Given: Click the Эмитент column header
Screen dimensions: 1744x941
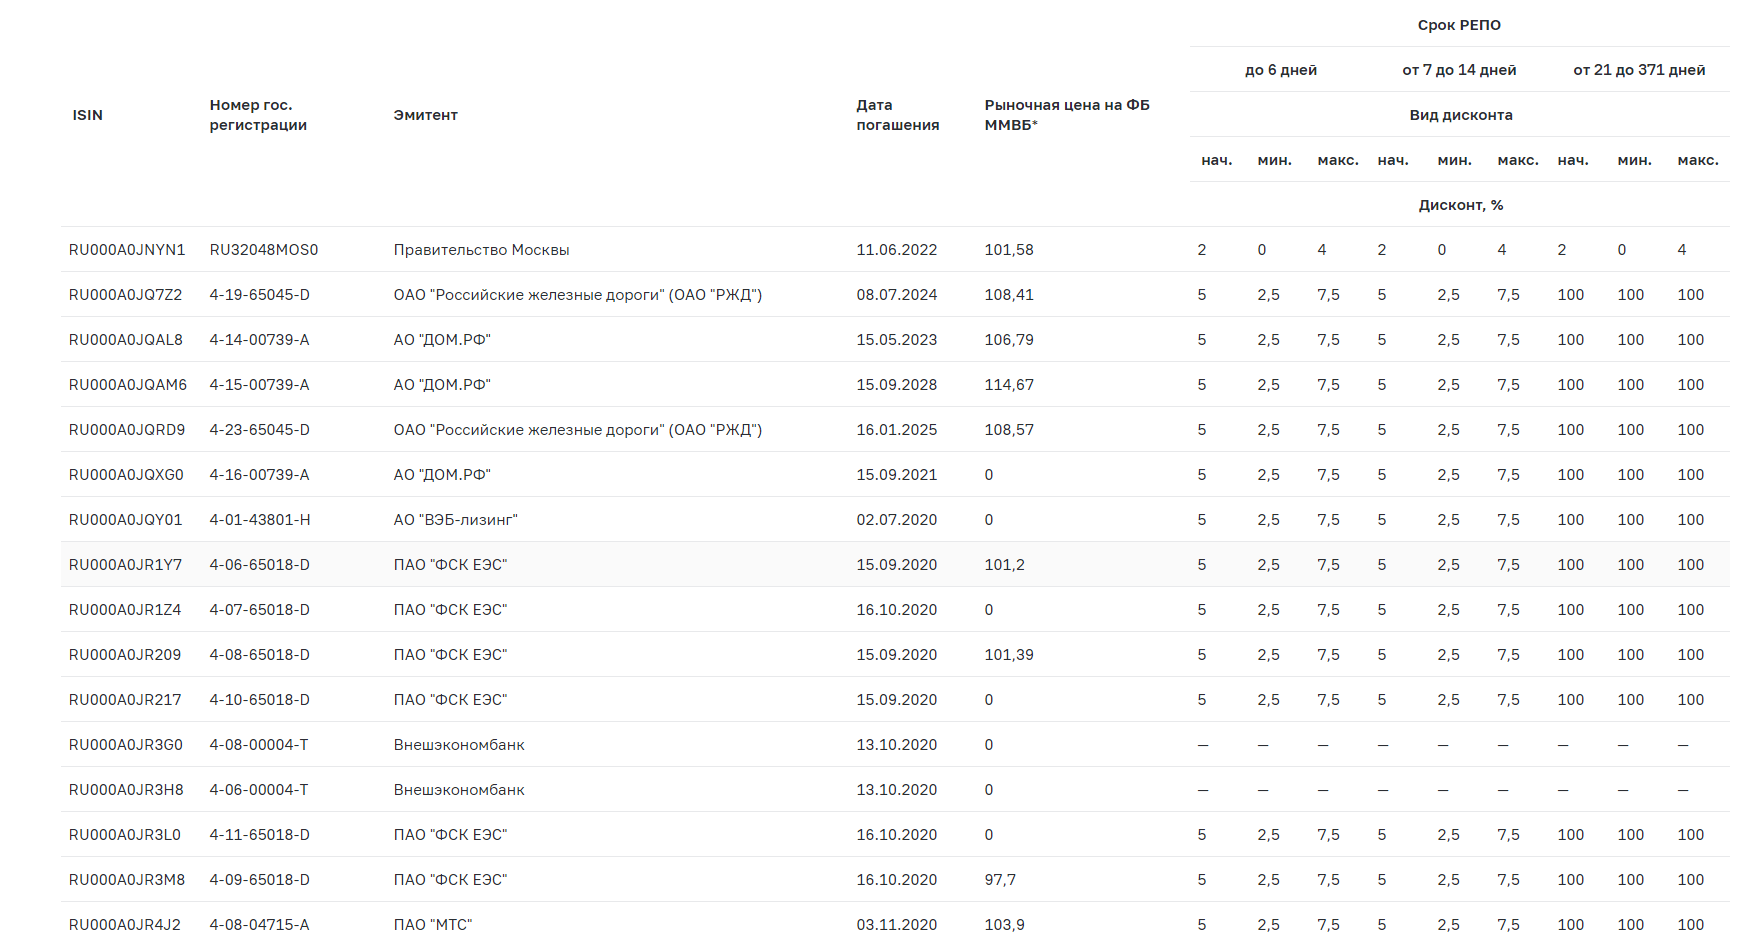Looking at the screenshot, I should [x=425, y=115].
